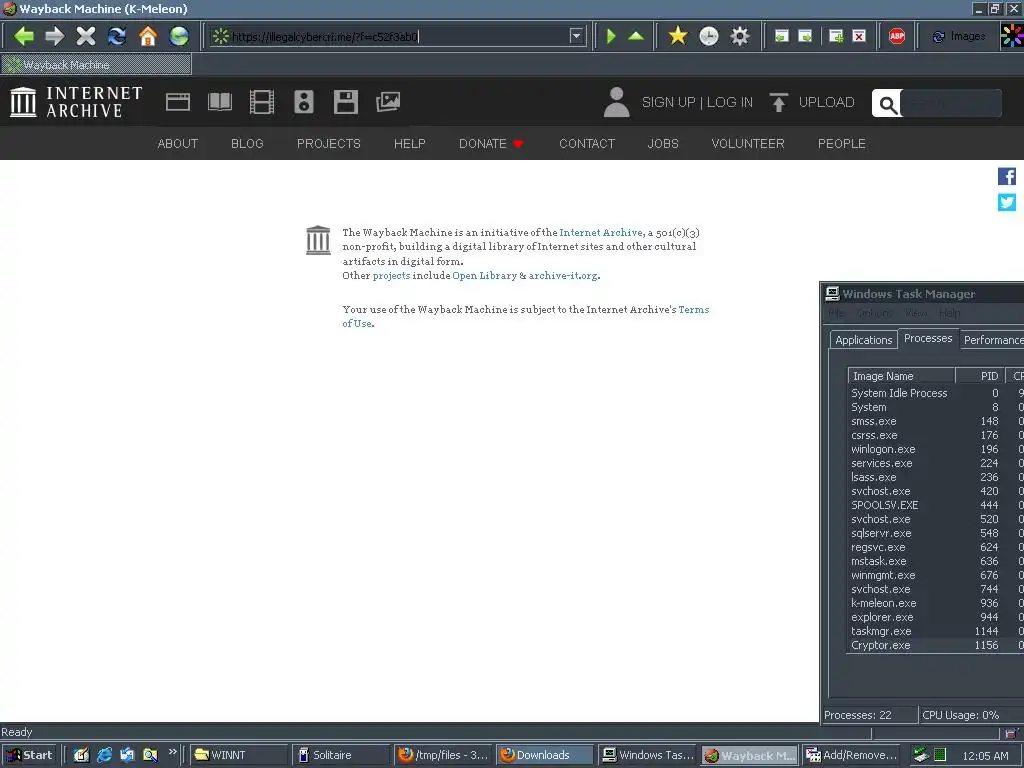1024x768 pixels.
Task: Switch to WINNT folder in taskbar
Action: pyautogui.click(x=238, y=755)
